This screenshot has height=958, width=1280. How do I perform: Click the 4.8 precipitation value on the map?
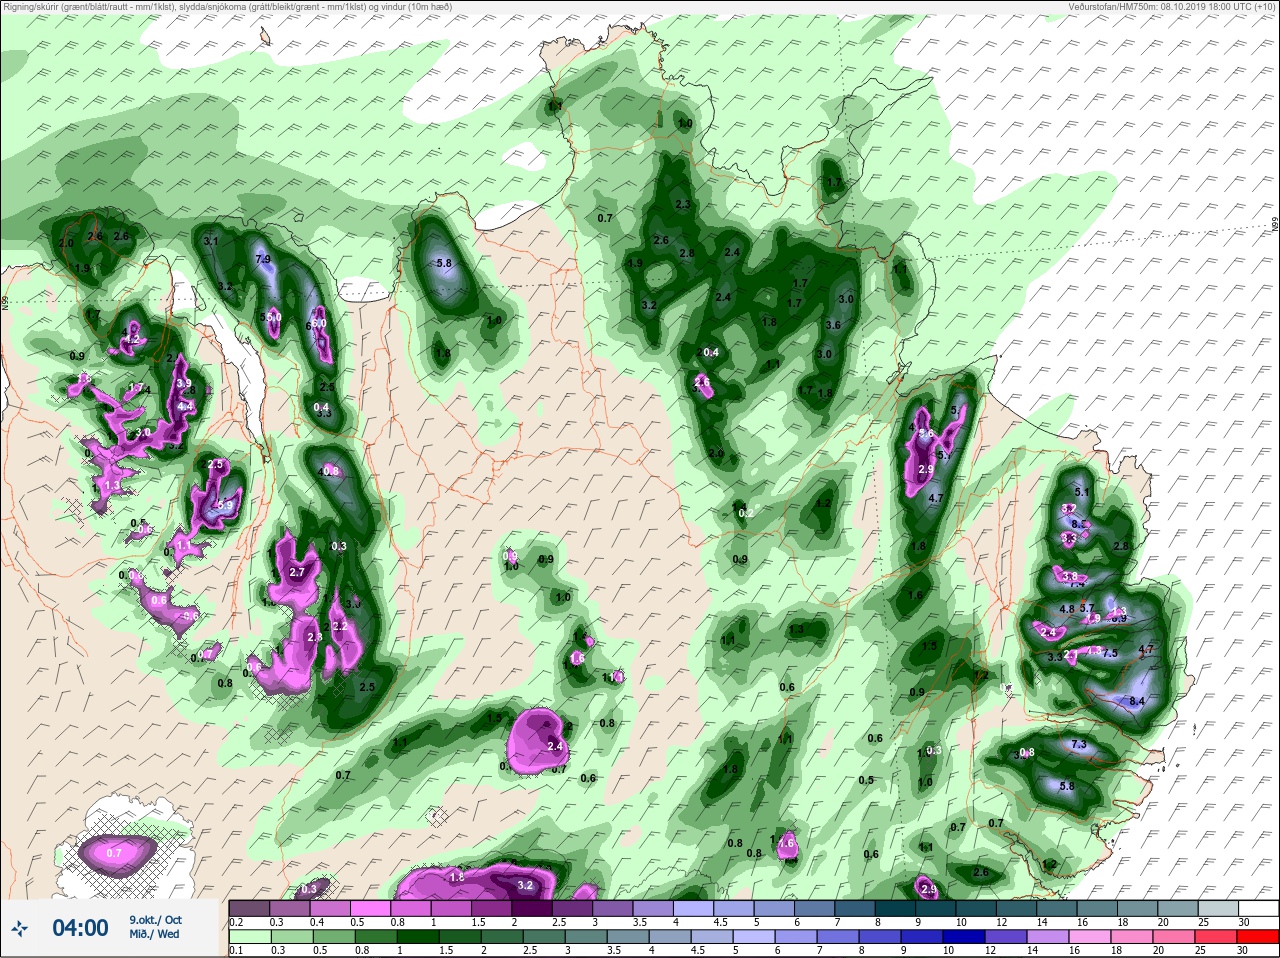(1067, 609)
